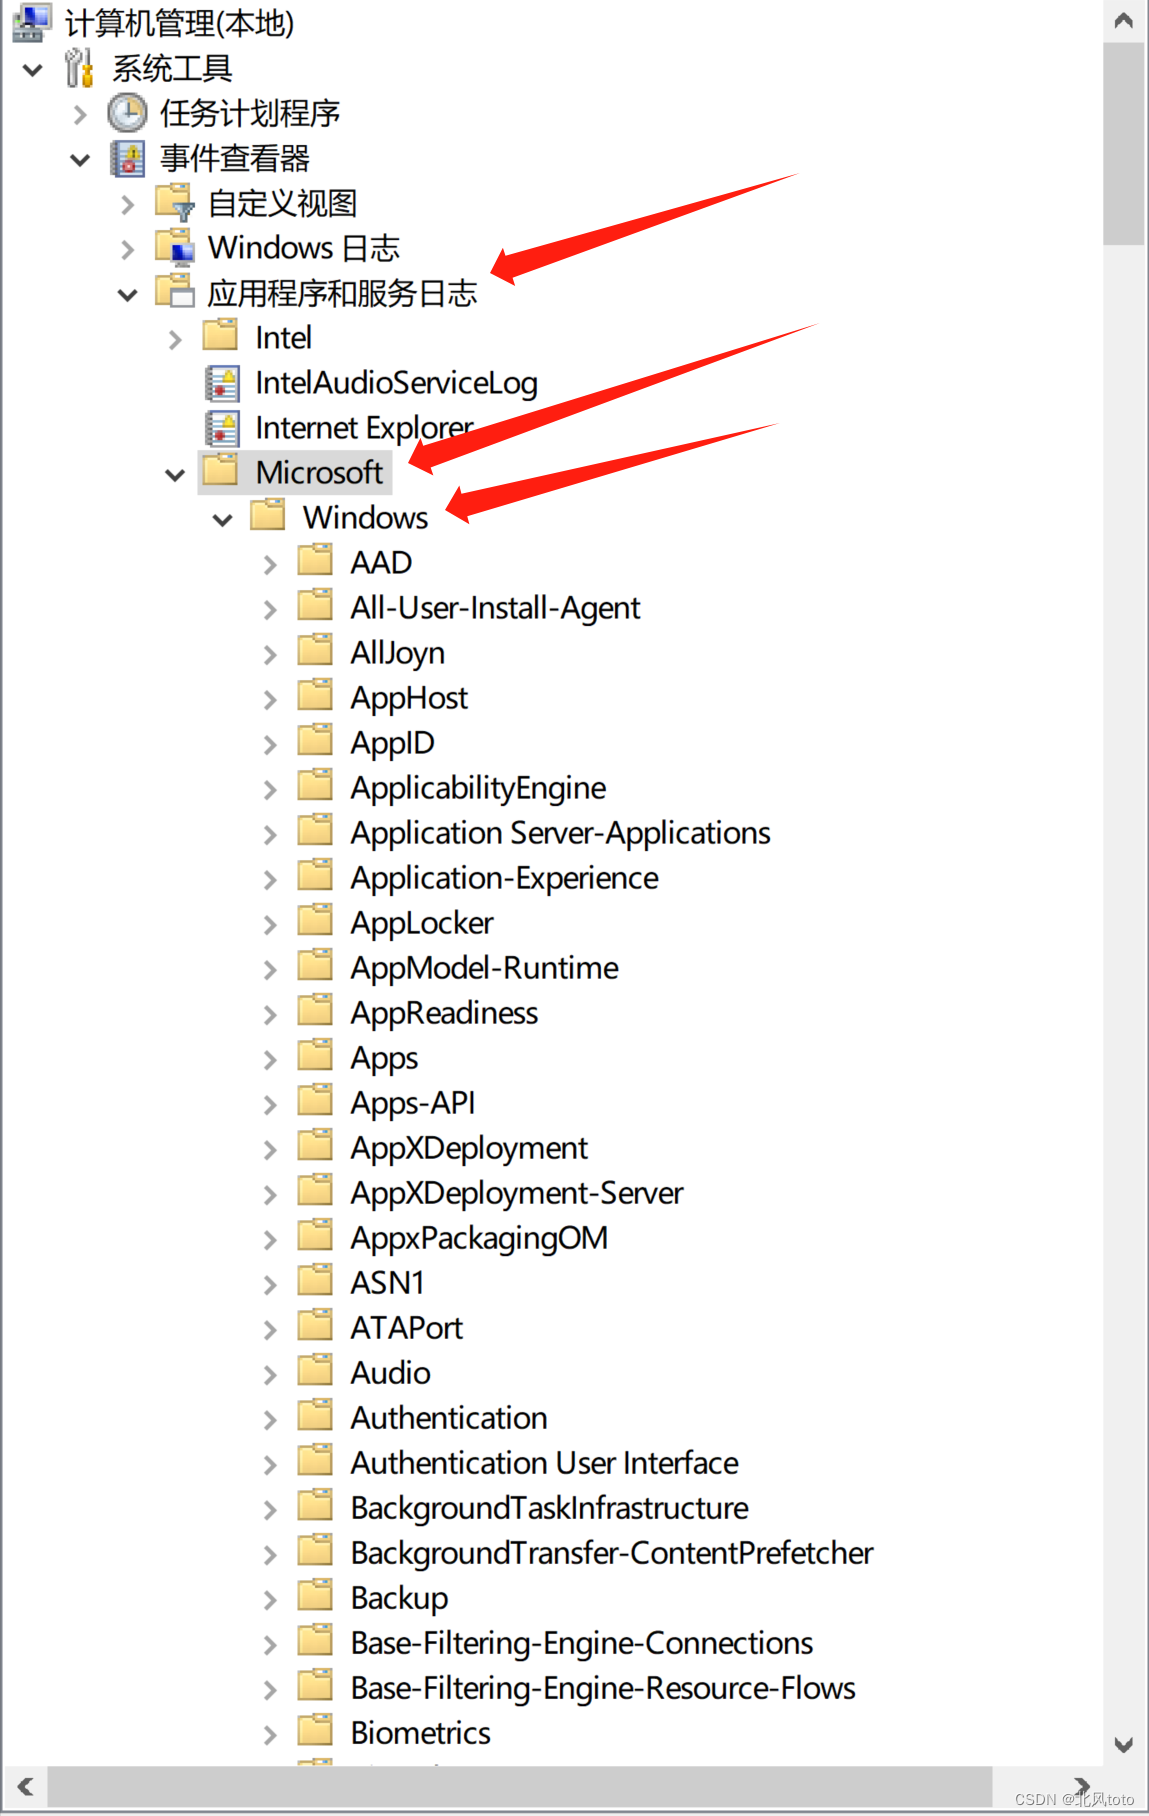Click the IntelAudioServiceLog log icon
The image size is (1149, 1816).
pyautogui.click(x=222, y=383)
